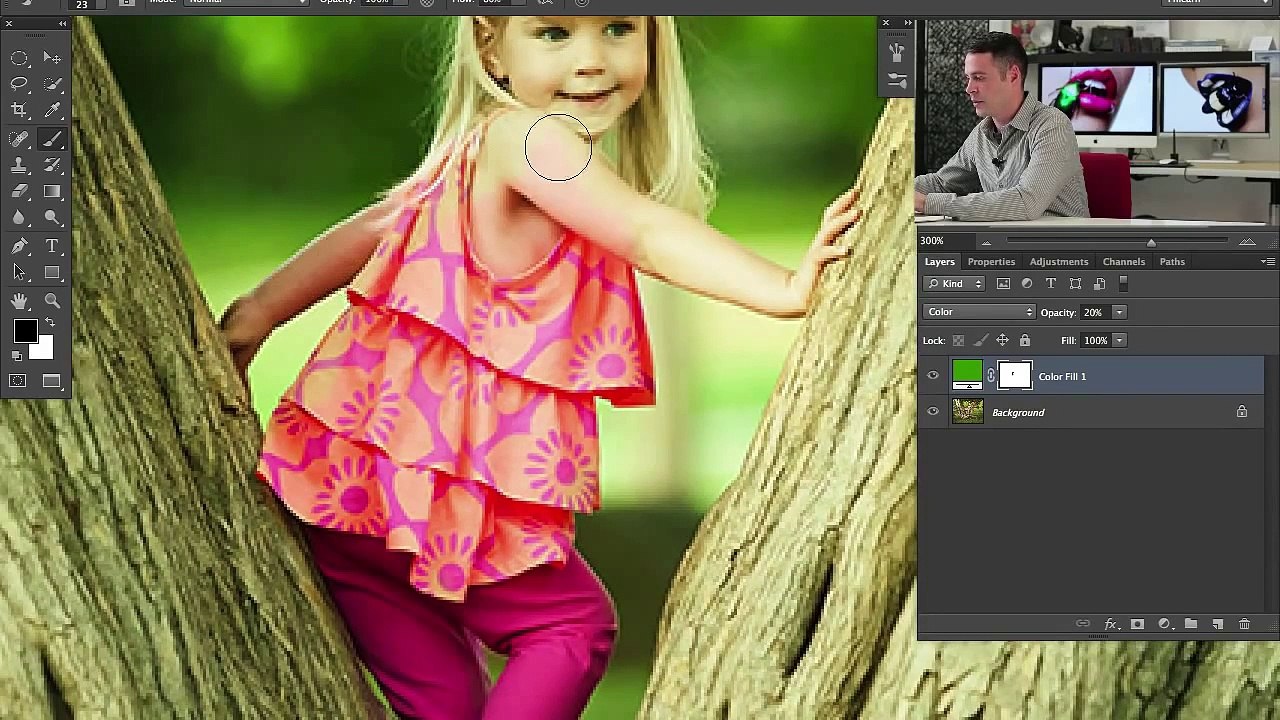Lock layer position
This screenshot has width=1280, height=720.
tap(1002, 341)
